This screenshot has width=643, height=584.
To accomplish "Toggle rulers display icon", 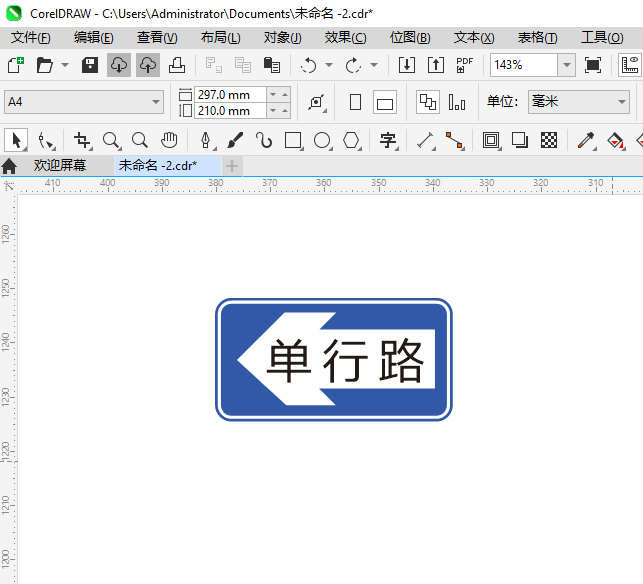I will (x=630, y=65).
